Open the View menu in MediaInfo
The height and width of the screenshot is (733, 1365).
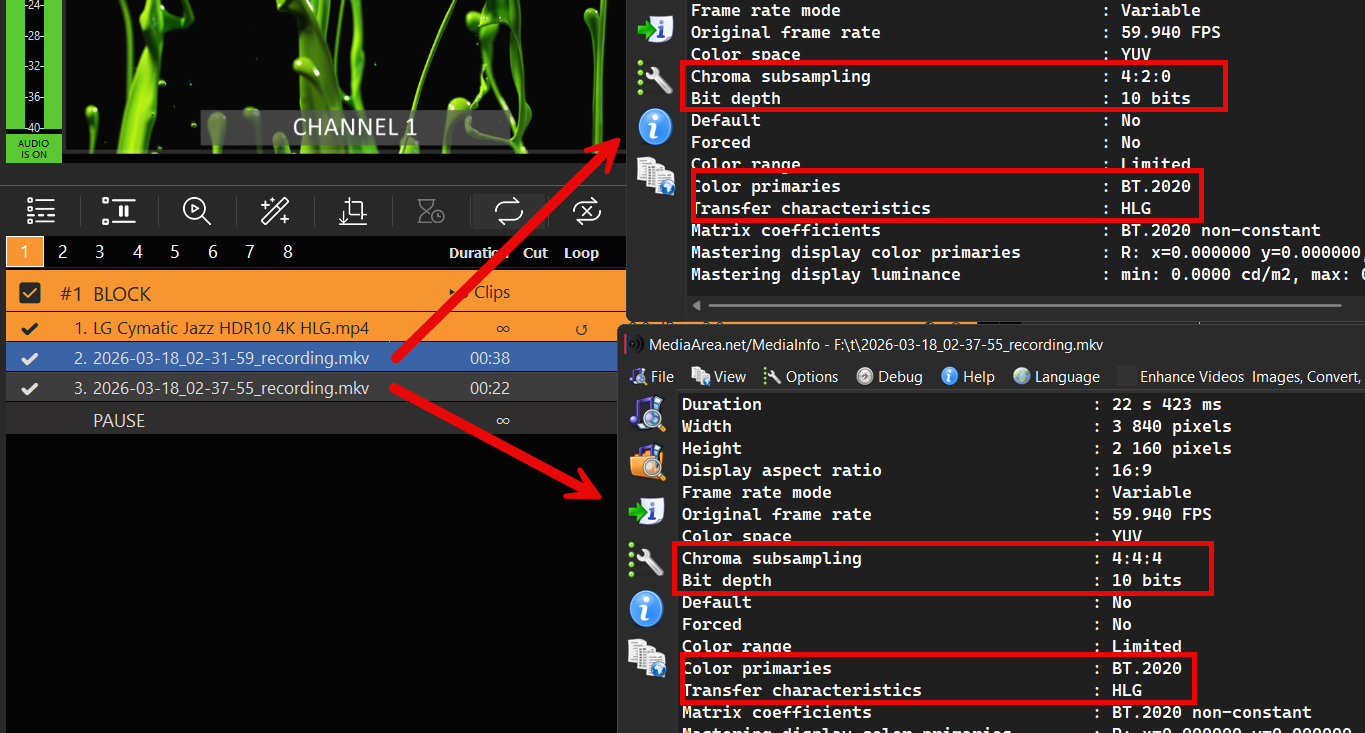719,376
